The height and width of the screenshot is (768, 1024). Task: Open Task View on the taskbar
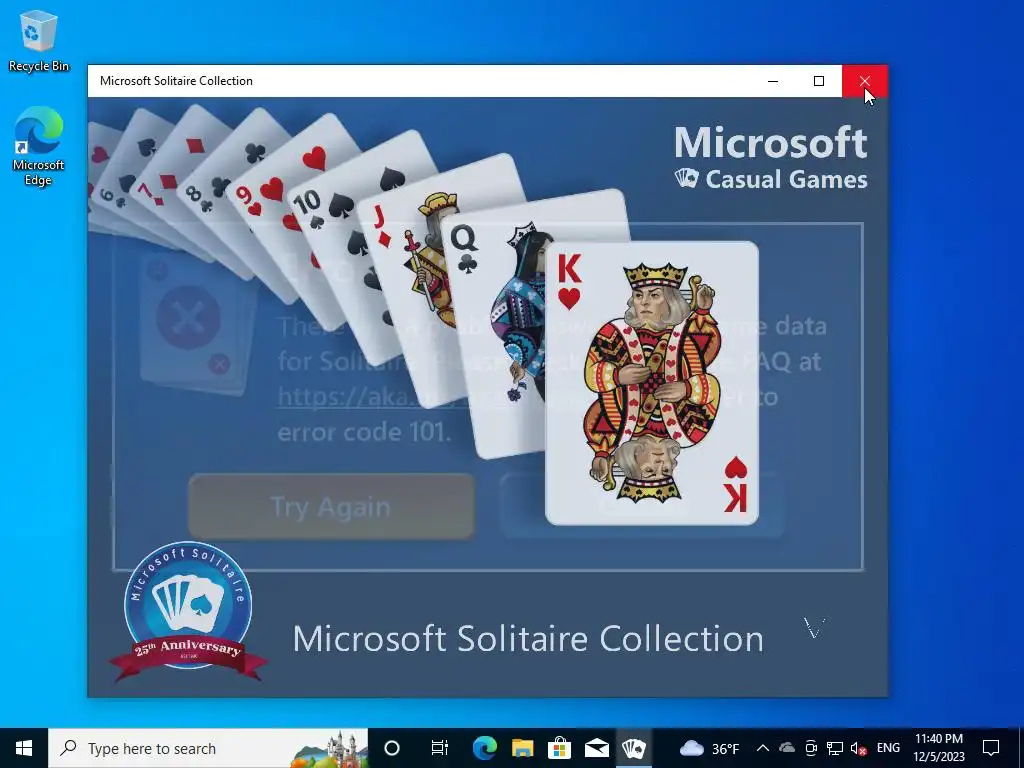(x=439, y=748)
